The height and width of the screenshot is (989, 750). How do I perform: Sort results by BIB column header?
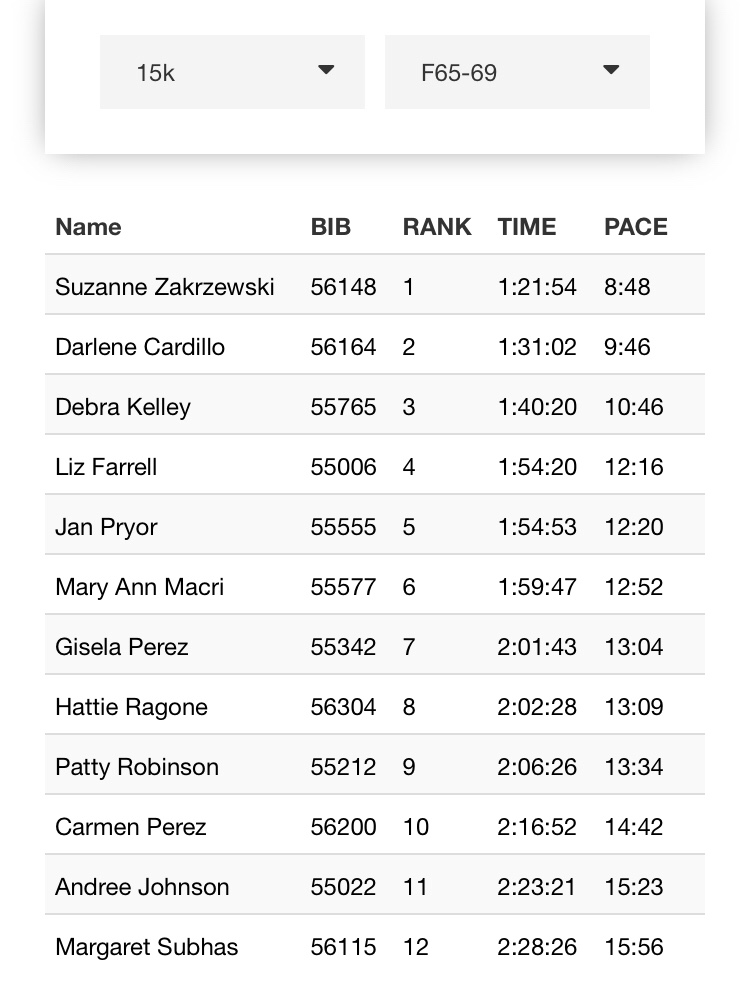pos(331,227)
